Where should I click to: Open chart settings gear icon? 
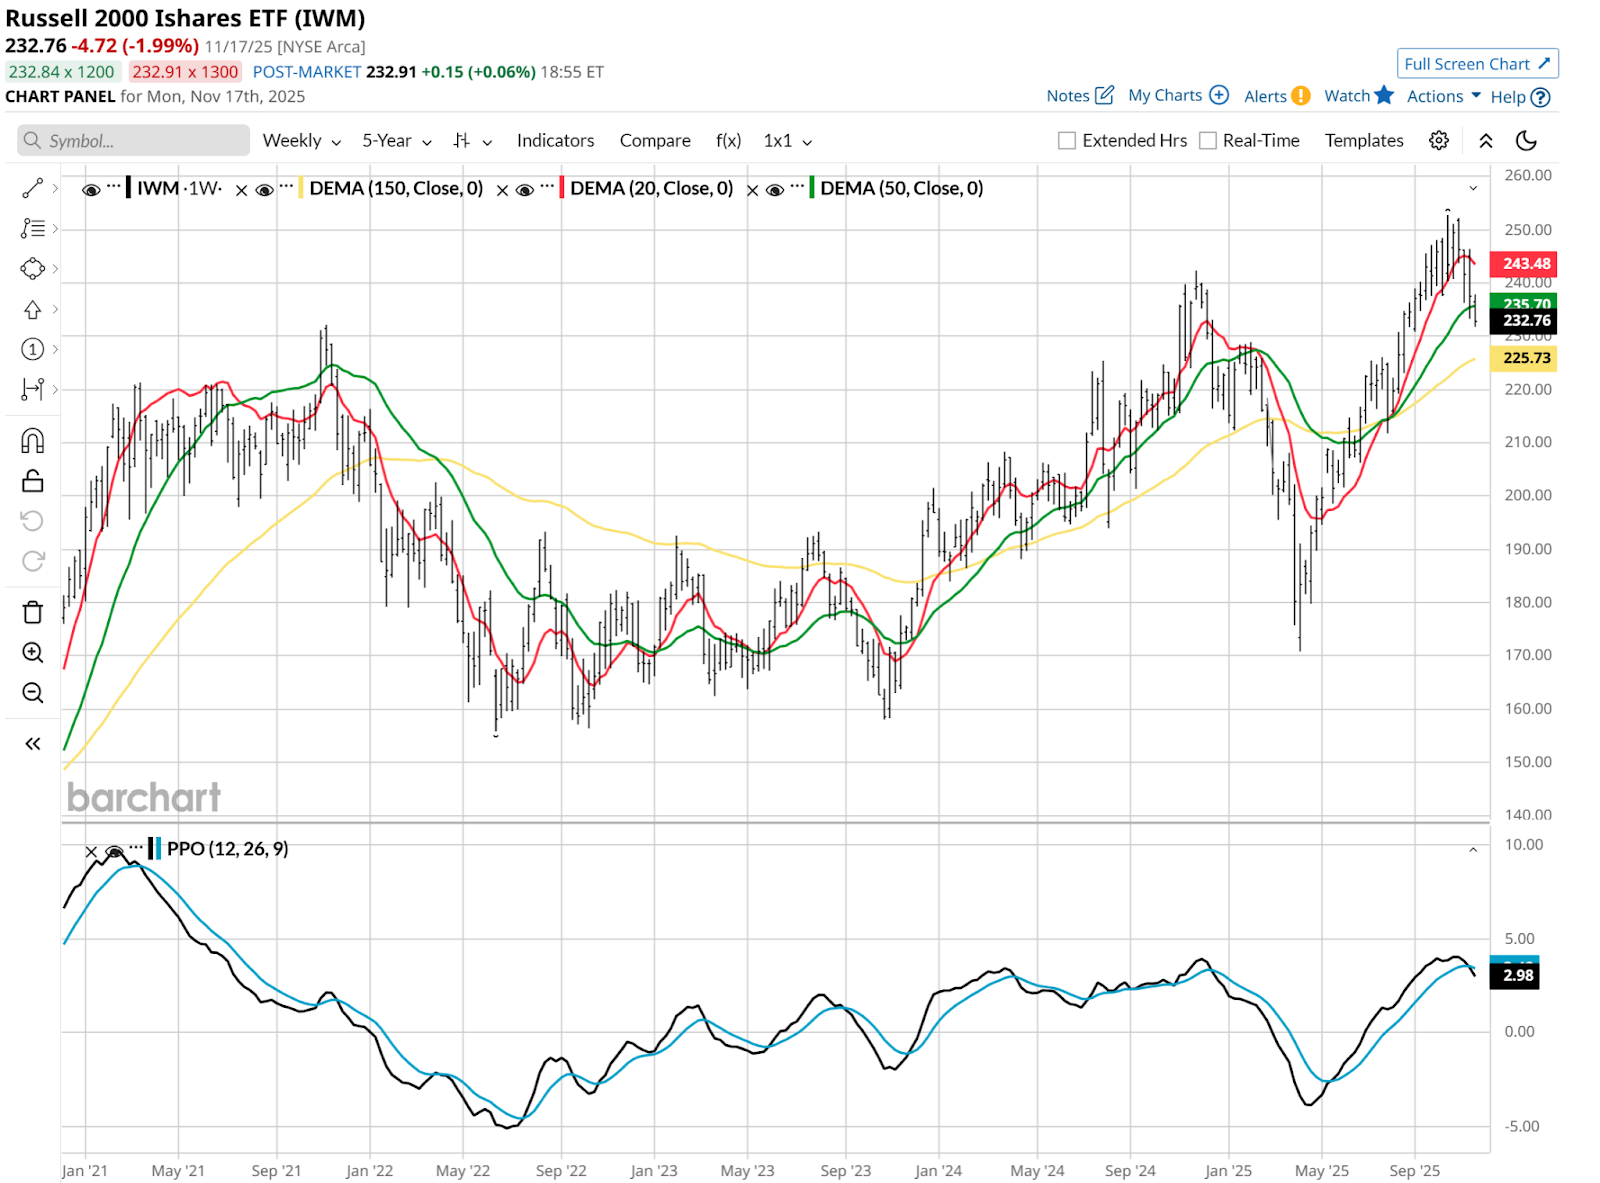(x=1439, y=141)
